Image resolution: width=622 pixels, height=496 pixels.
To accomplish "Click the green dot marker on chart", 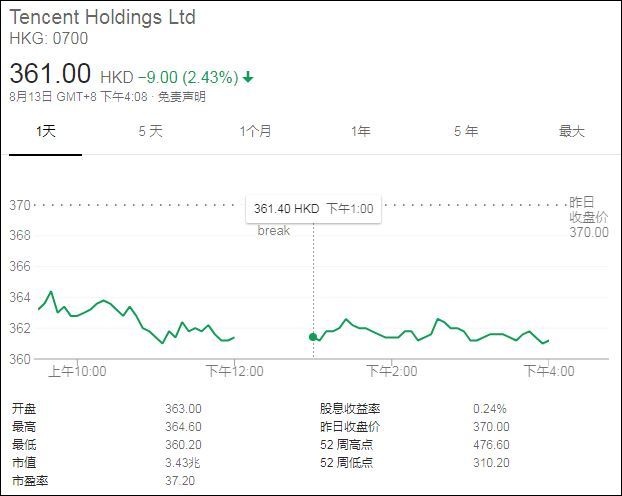I will (313, 337).
